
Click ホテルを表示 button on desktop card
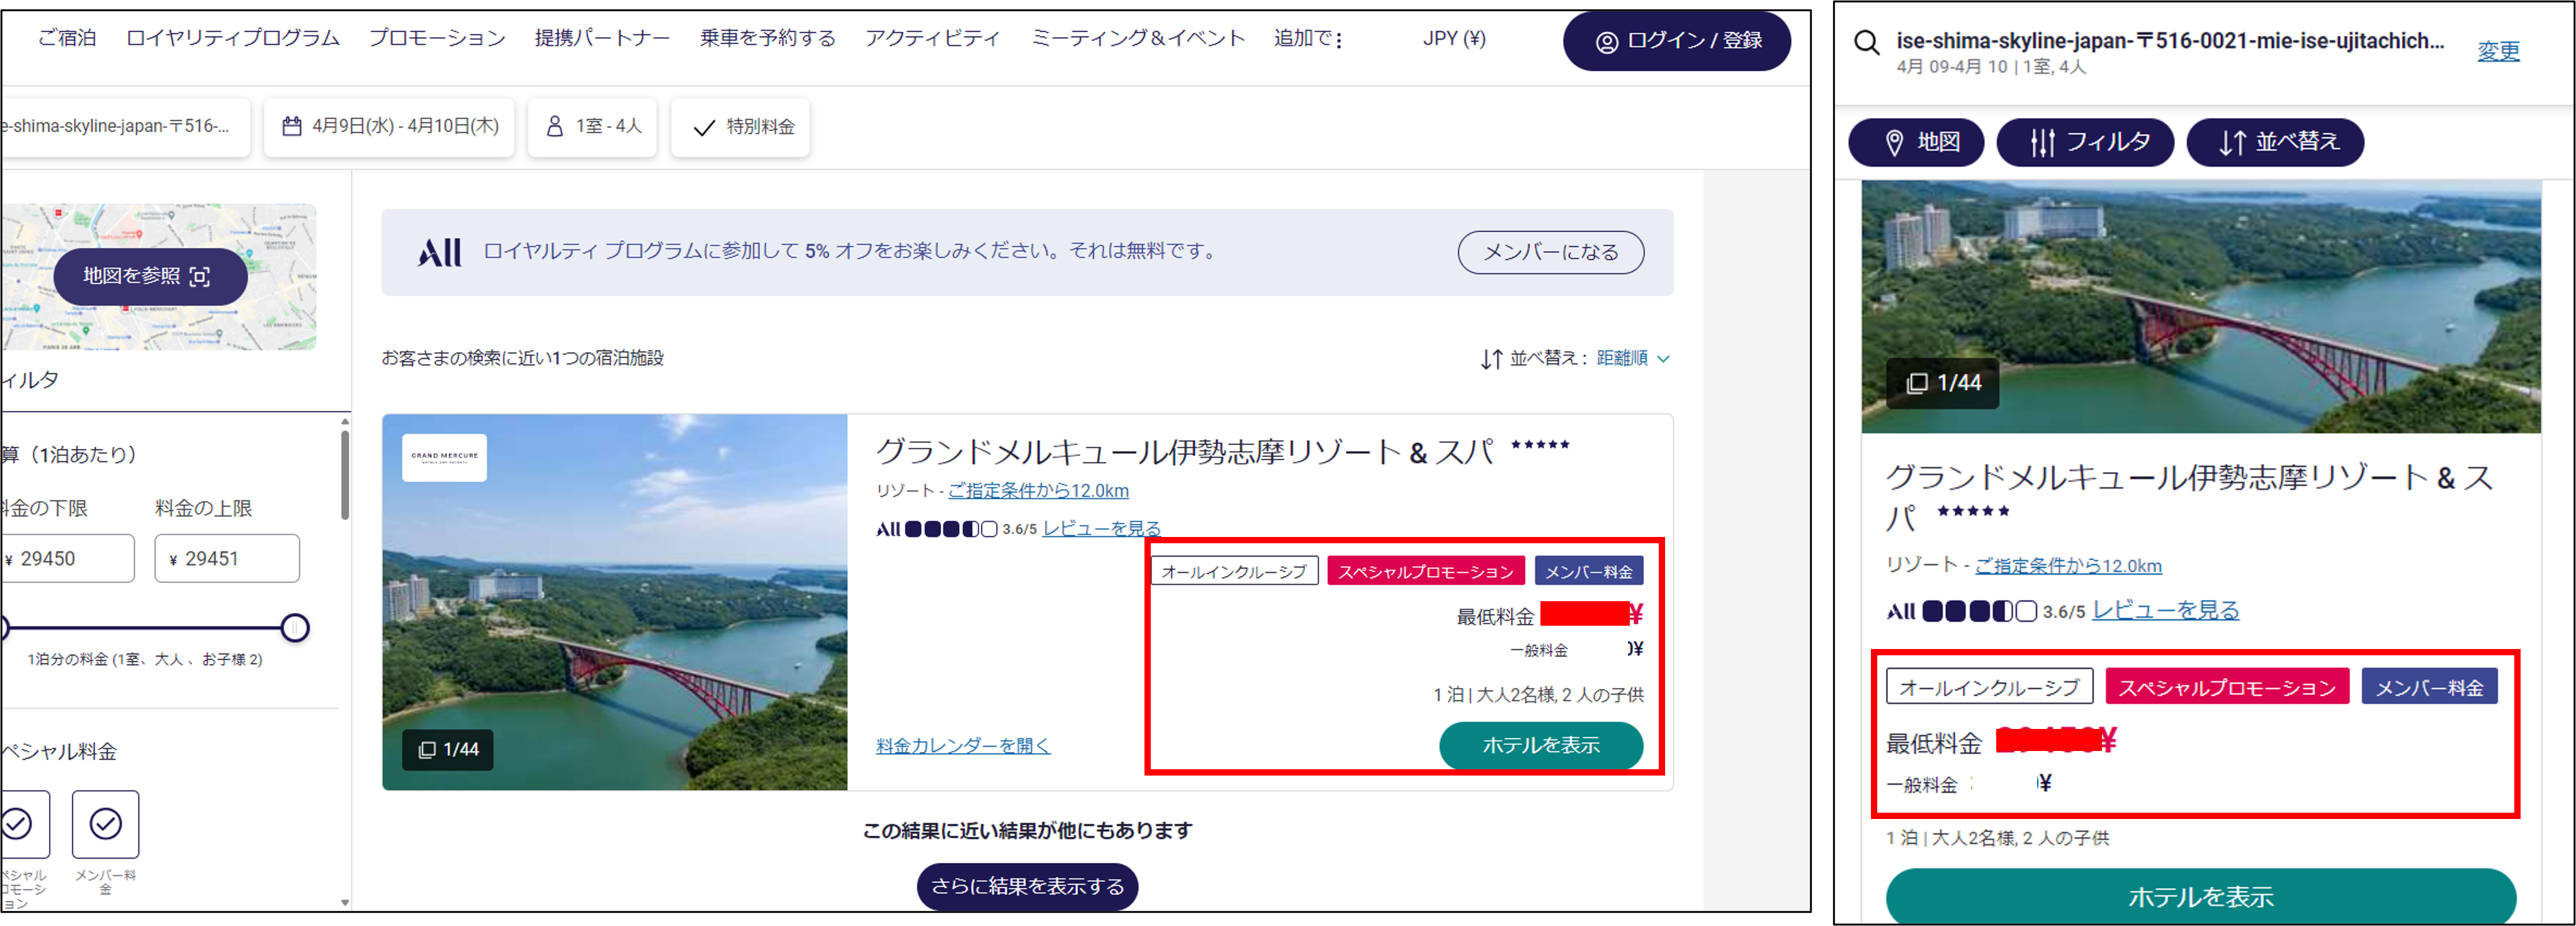click(x=1541, y=745)
